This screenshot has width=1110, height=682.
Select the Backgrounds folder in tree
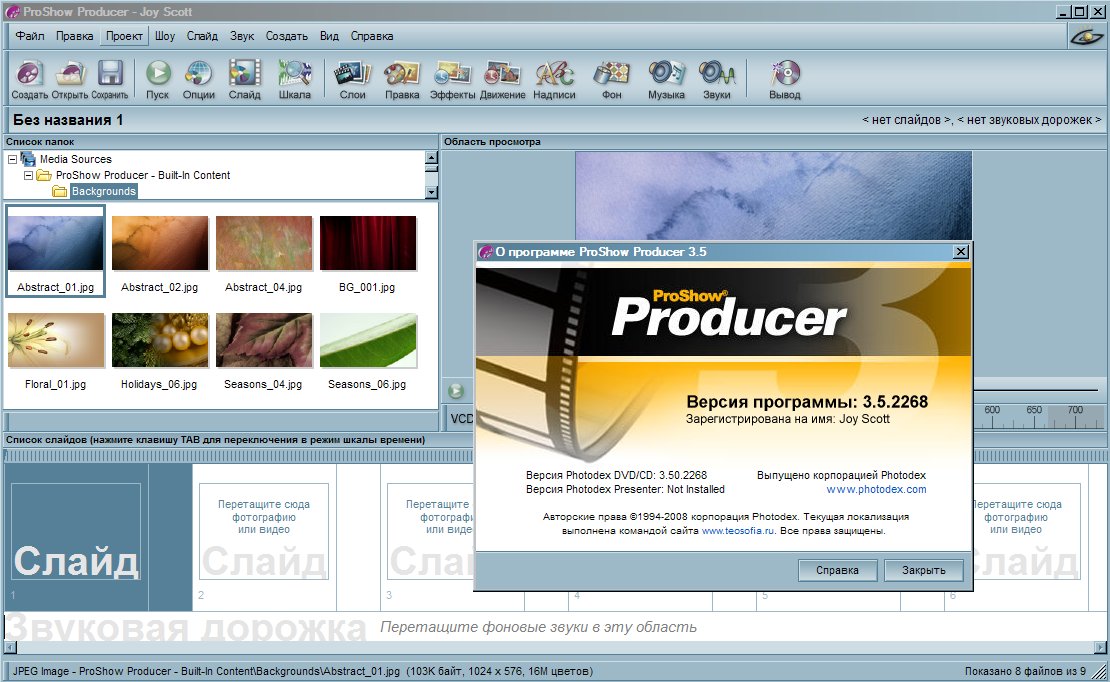[103, 191]
